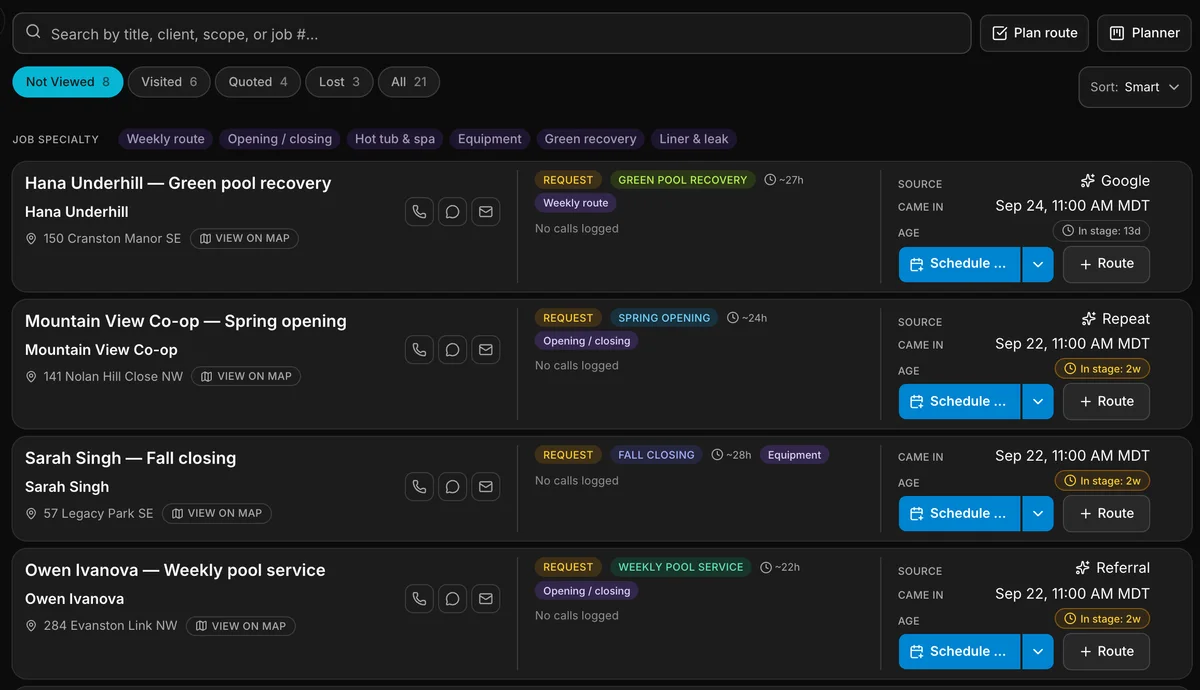Switch to the Quoted tab
This screenshot has height=690, width=1200.
(258, 82)
